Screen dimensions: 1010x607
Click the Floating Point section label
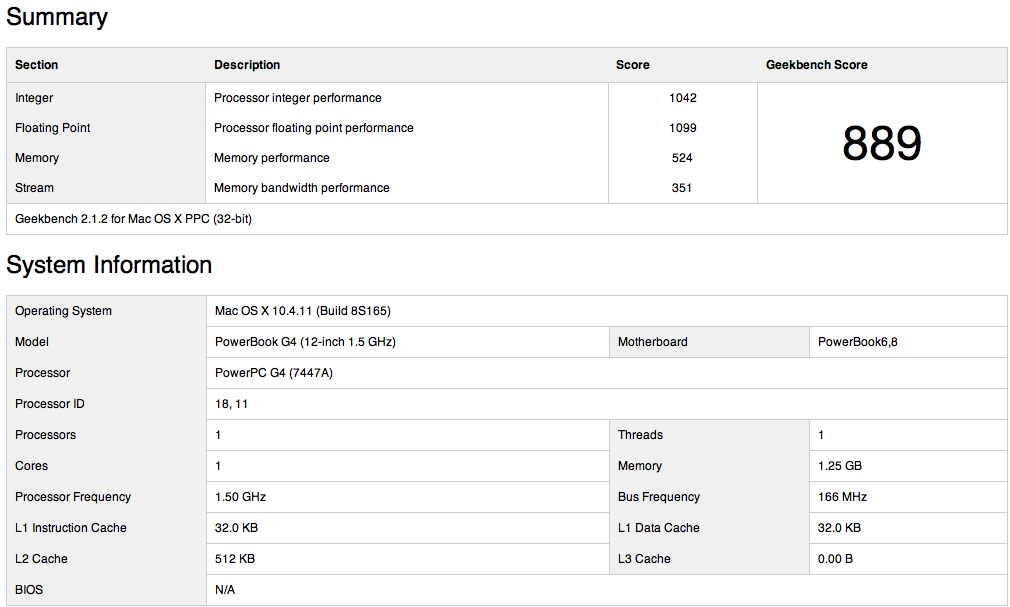click(x=53, y=128)
